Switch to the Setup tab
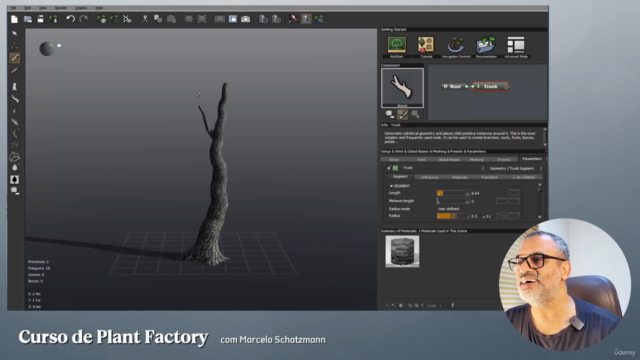640x360 pixels. (x=393, y=160)
